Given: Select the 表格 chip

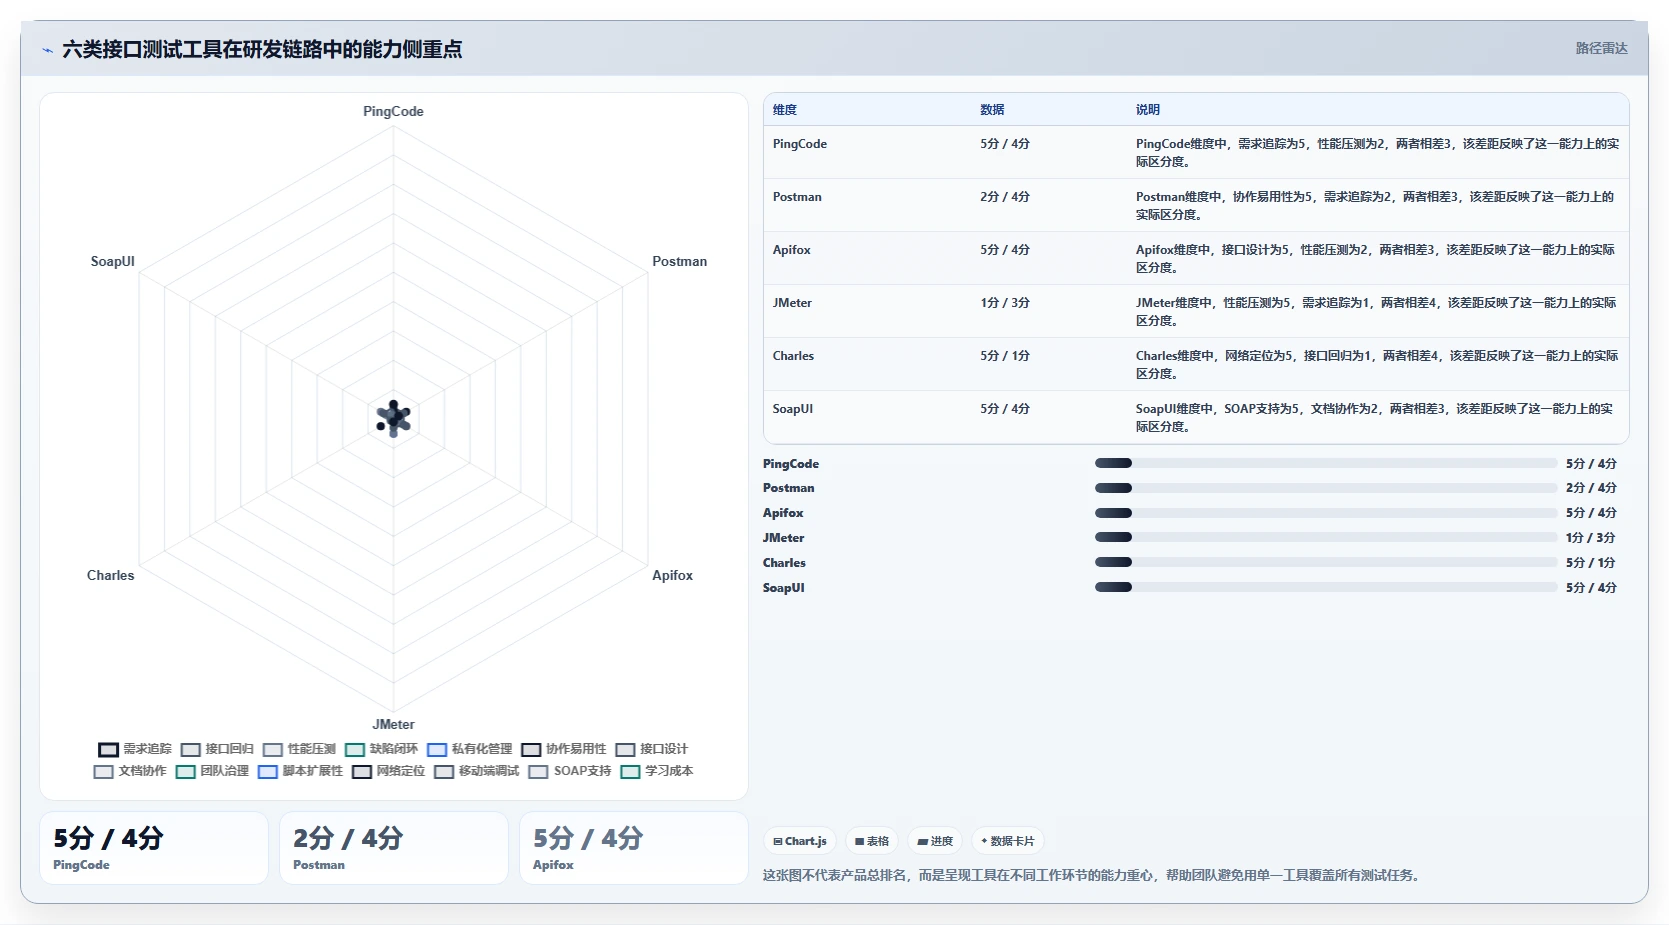Looking at the screenshot, I should coord(872,841).
